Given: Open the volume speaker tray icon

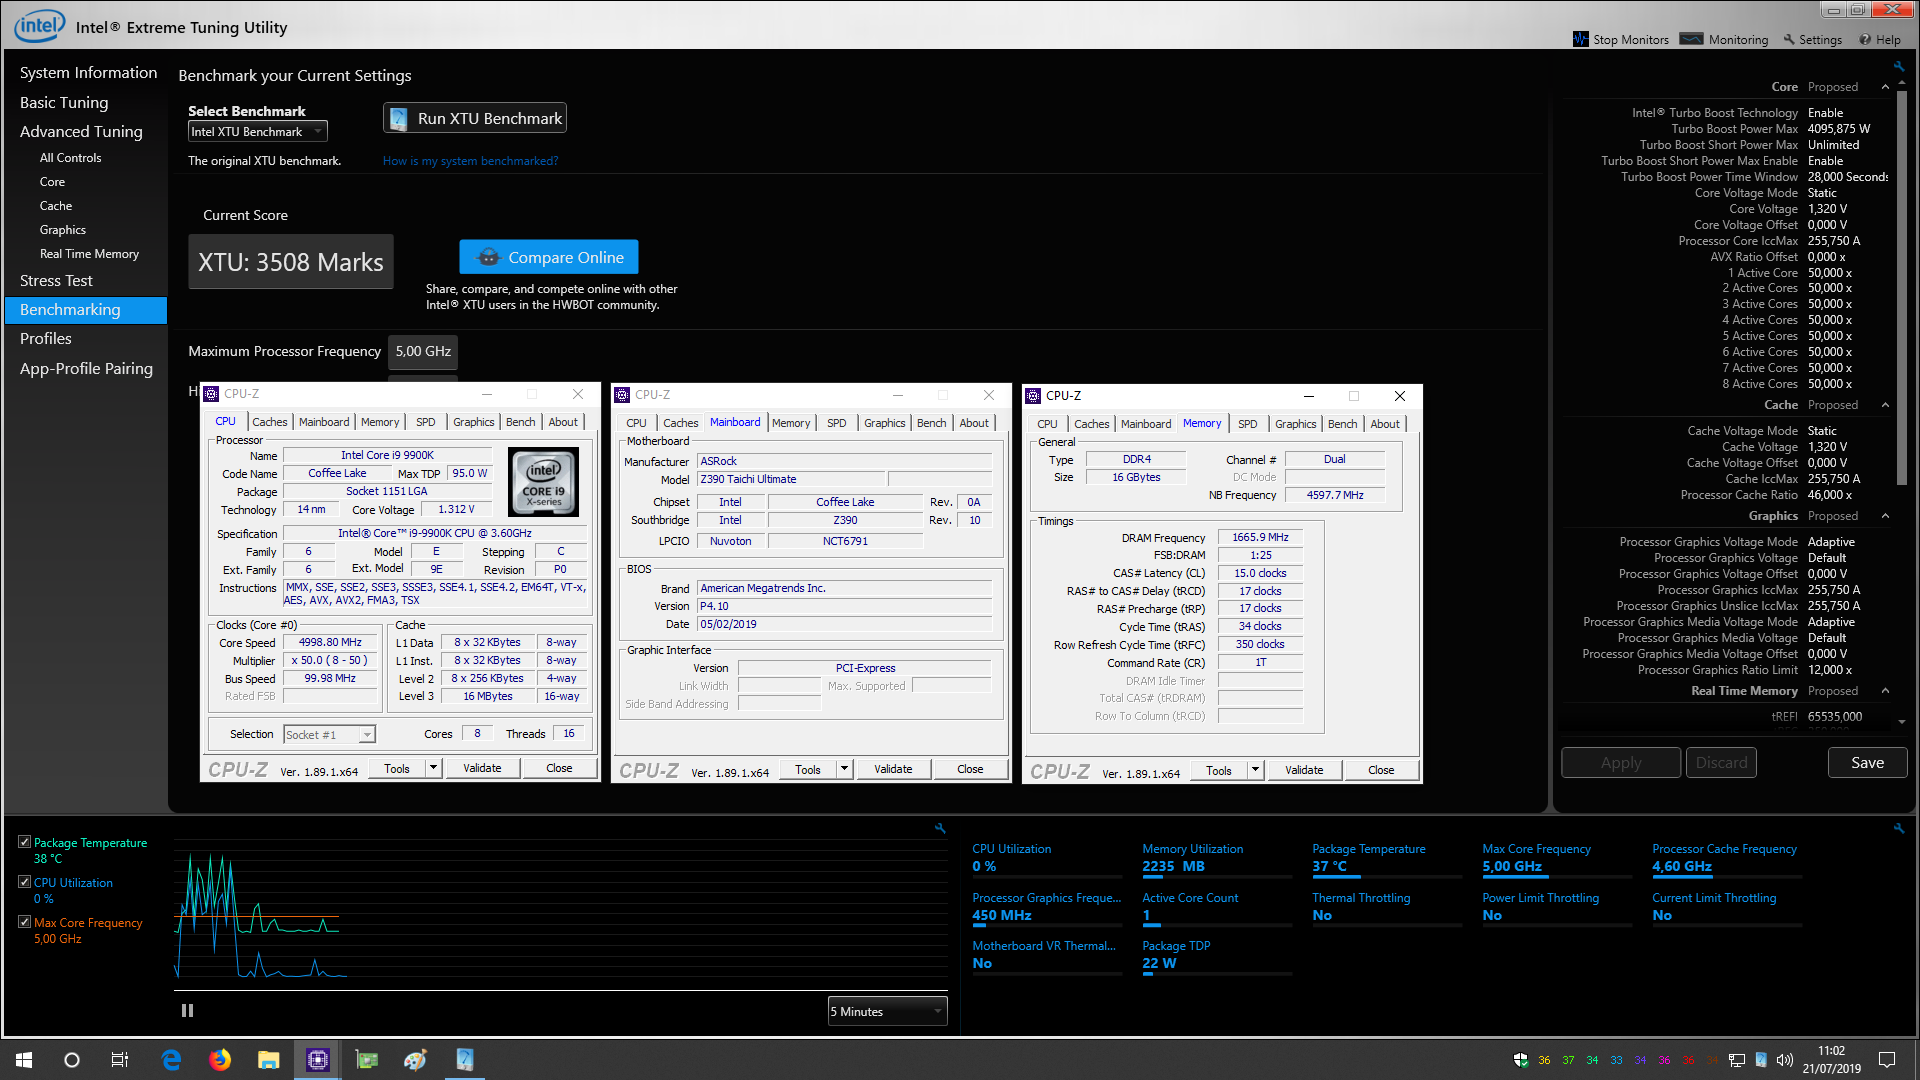Looking at the screenshot, I should tap(1784, 1060).
